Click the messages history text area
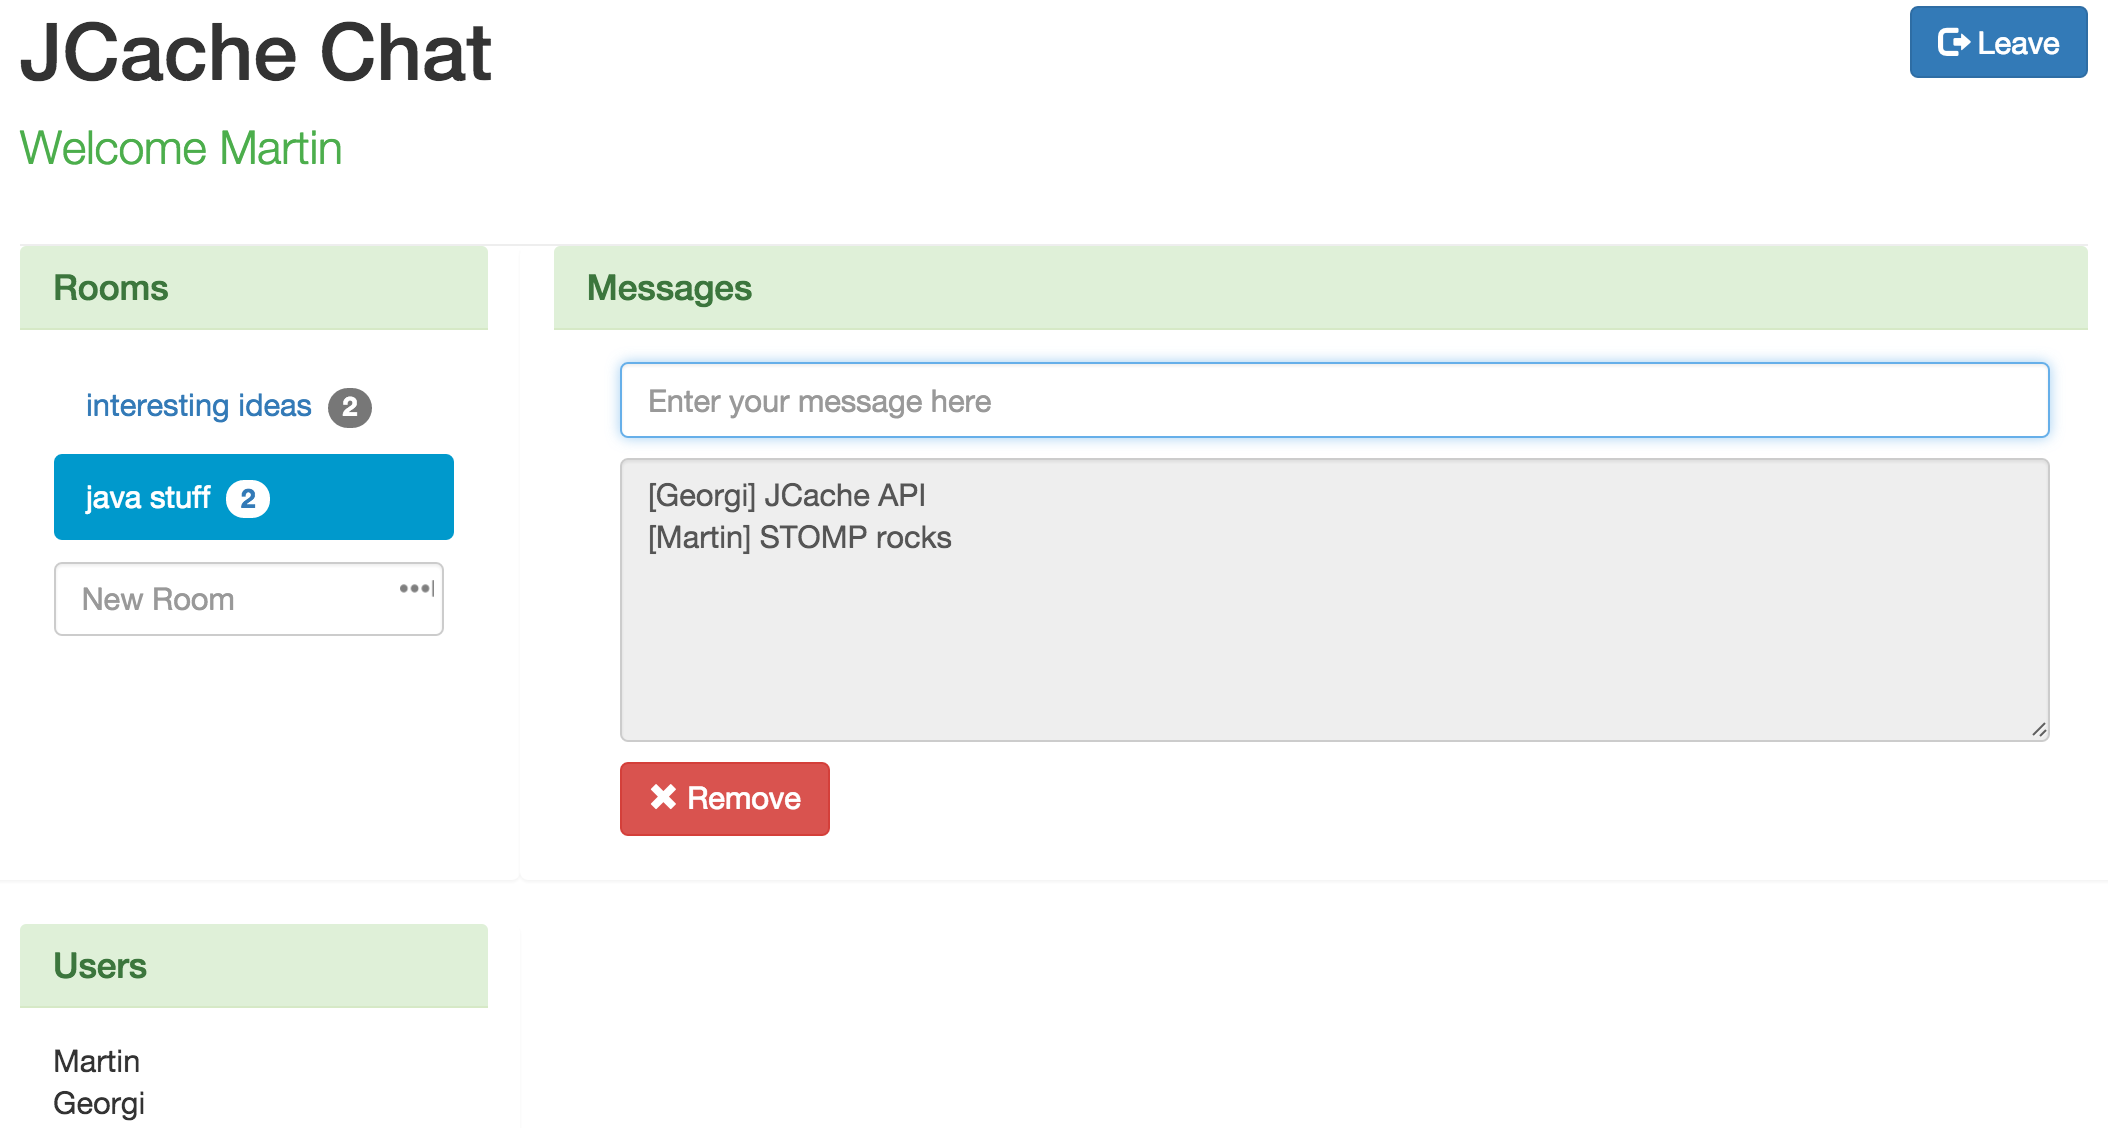Screen dimensions: 2108x1128 1334,620
